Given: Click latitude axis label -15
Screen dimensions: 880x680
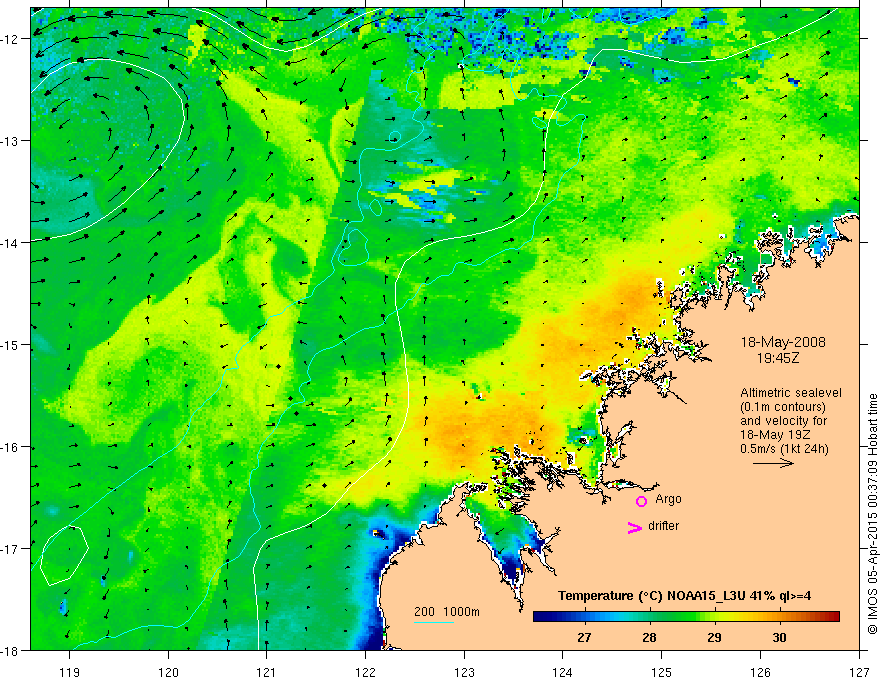Looking at the screenshot, I should 11,344.
